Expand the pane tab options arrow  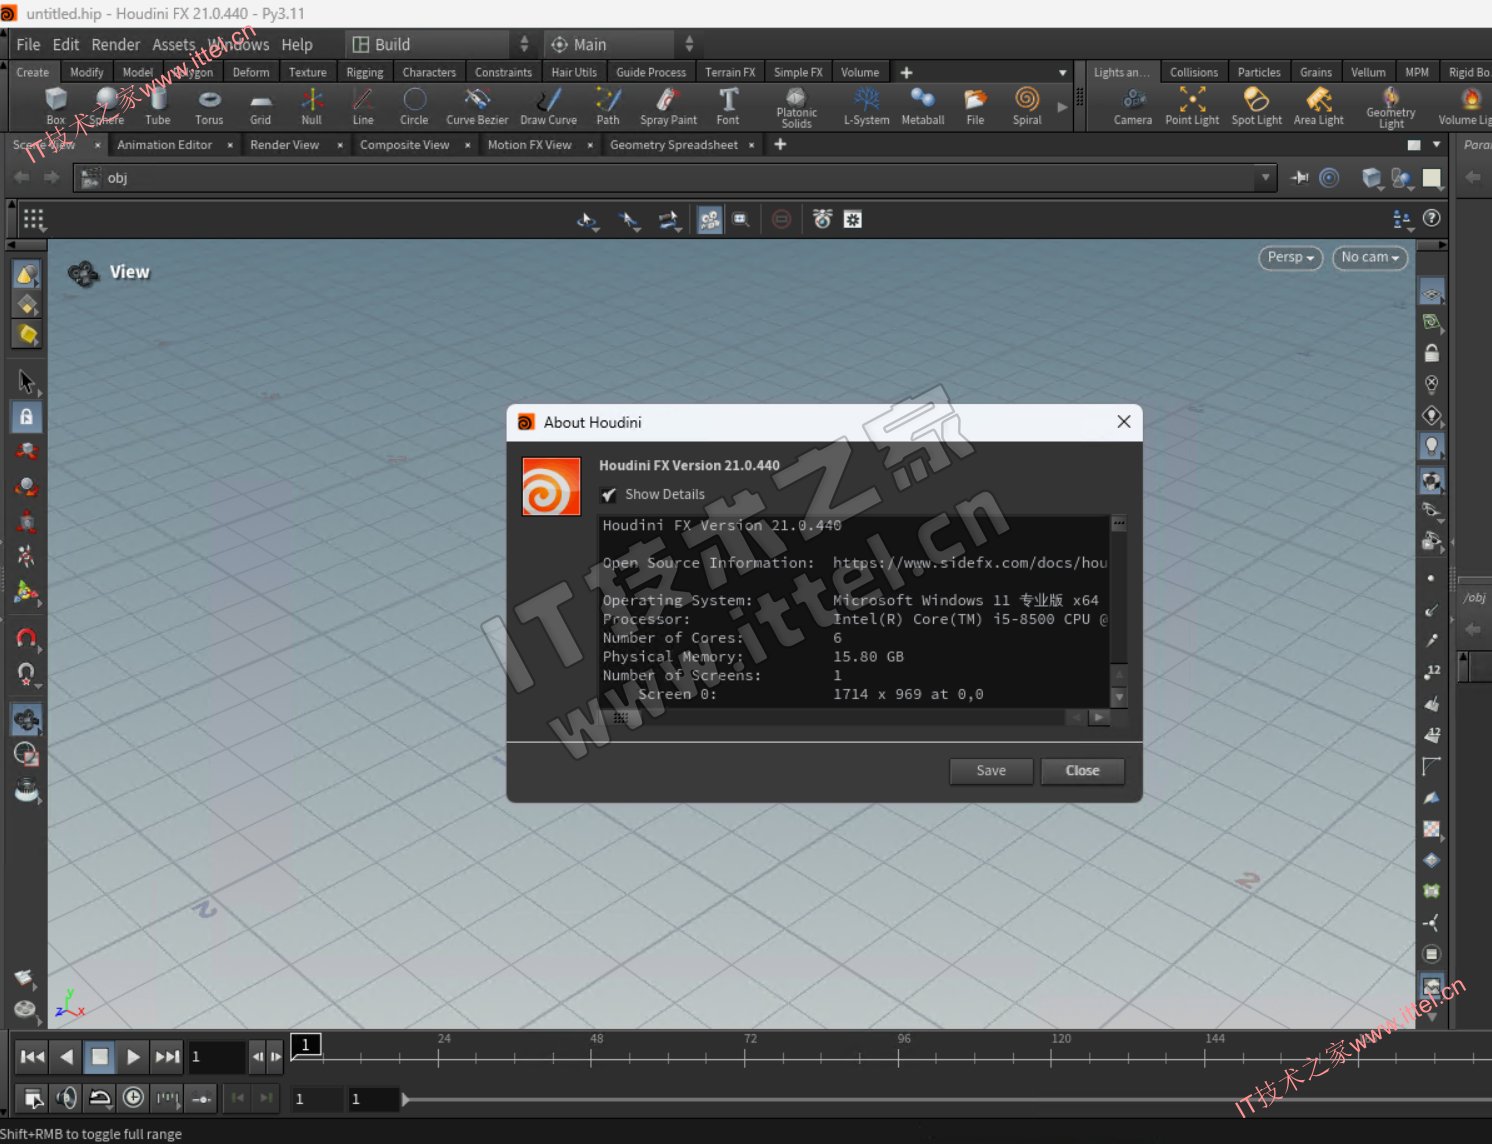coord(1437,145)
